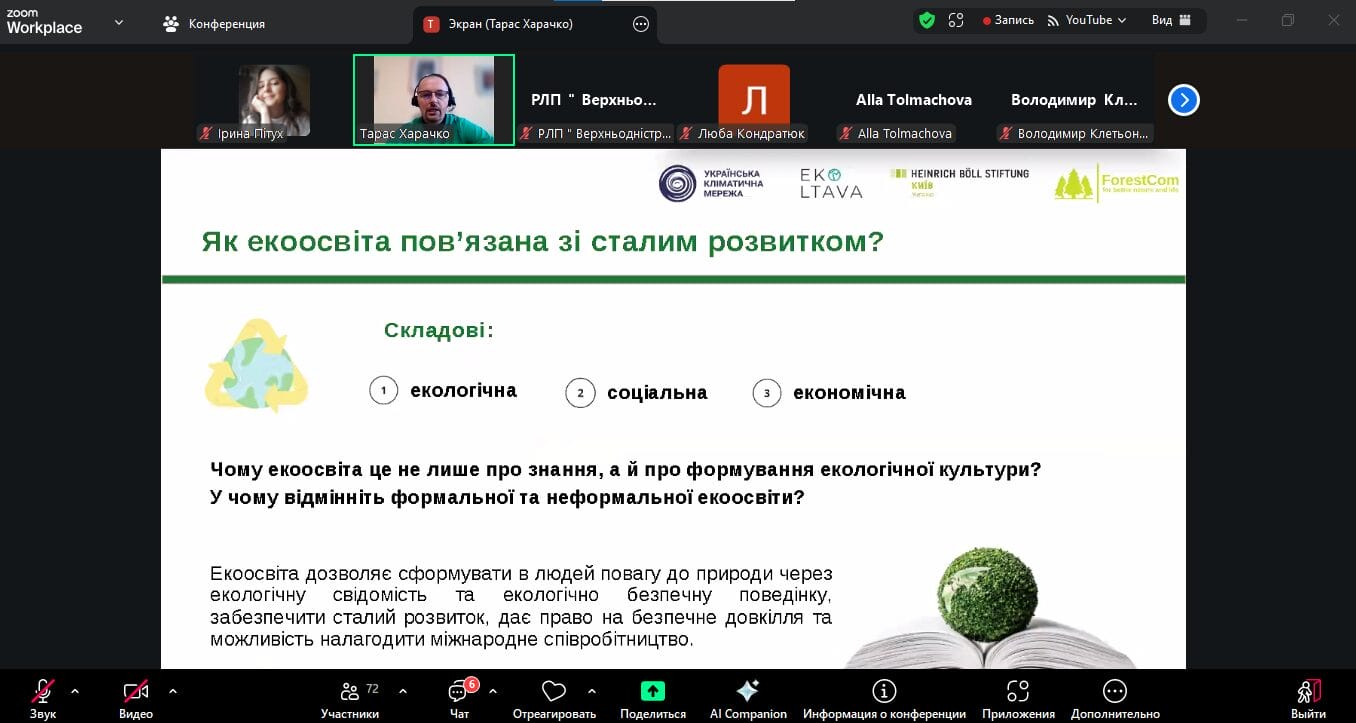The image size is (1356, 723).
Task: Click the green Share screen icon
Action: pyautogui.click(x=653, y=691)
